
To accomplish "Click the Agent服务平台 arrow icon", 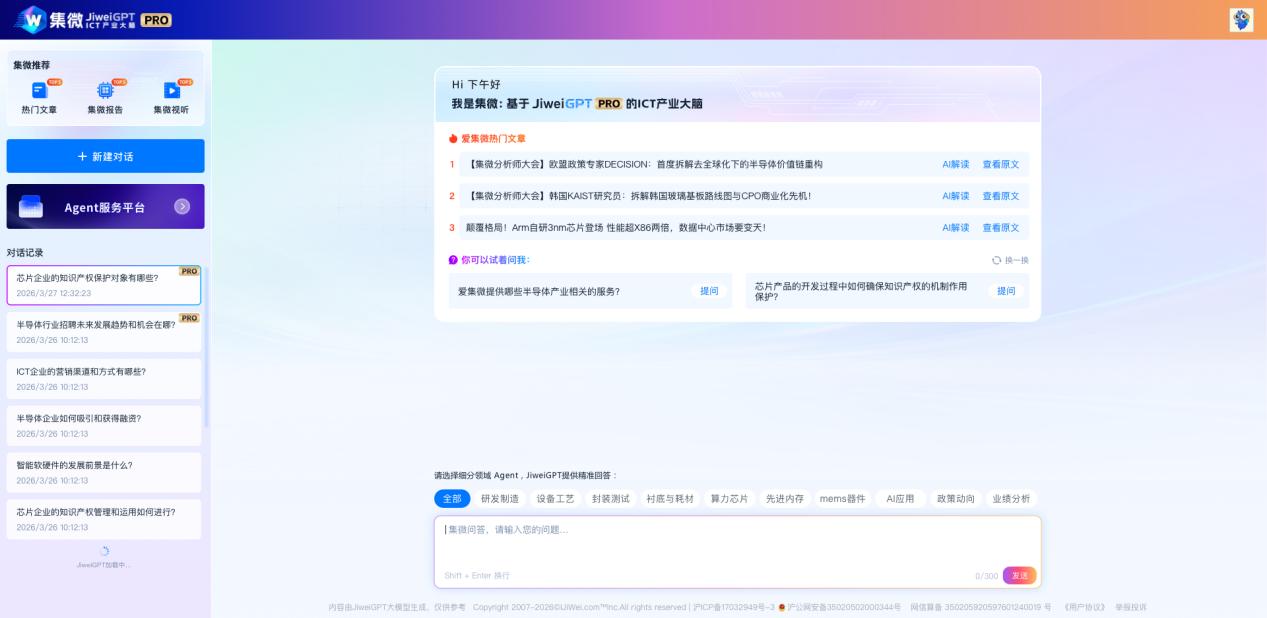I will coord(182,207).
